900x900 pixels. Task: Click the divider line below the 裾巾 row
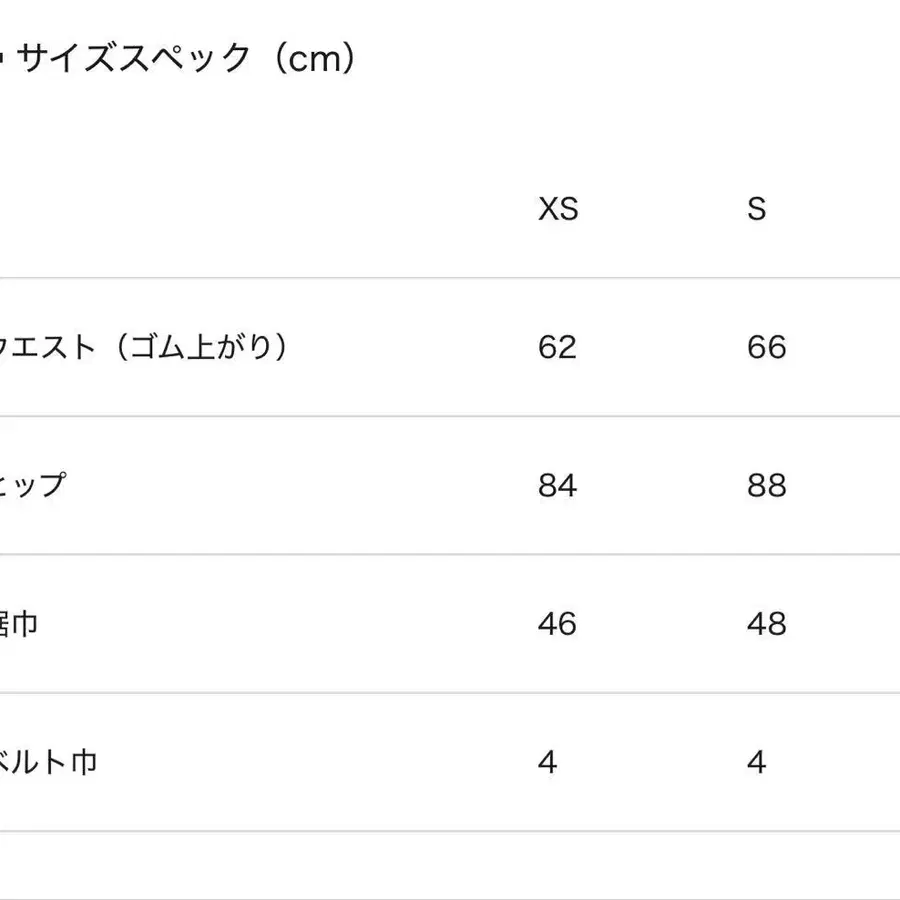[x=450, y=692]
